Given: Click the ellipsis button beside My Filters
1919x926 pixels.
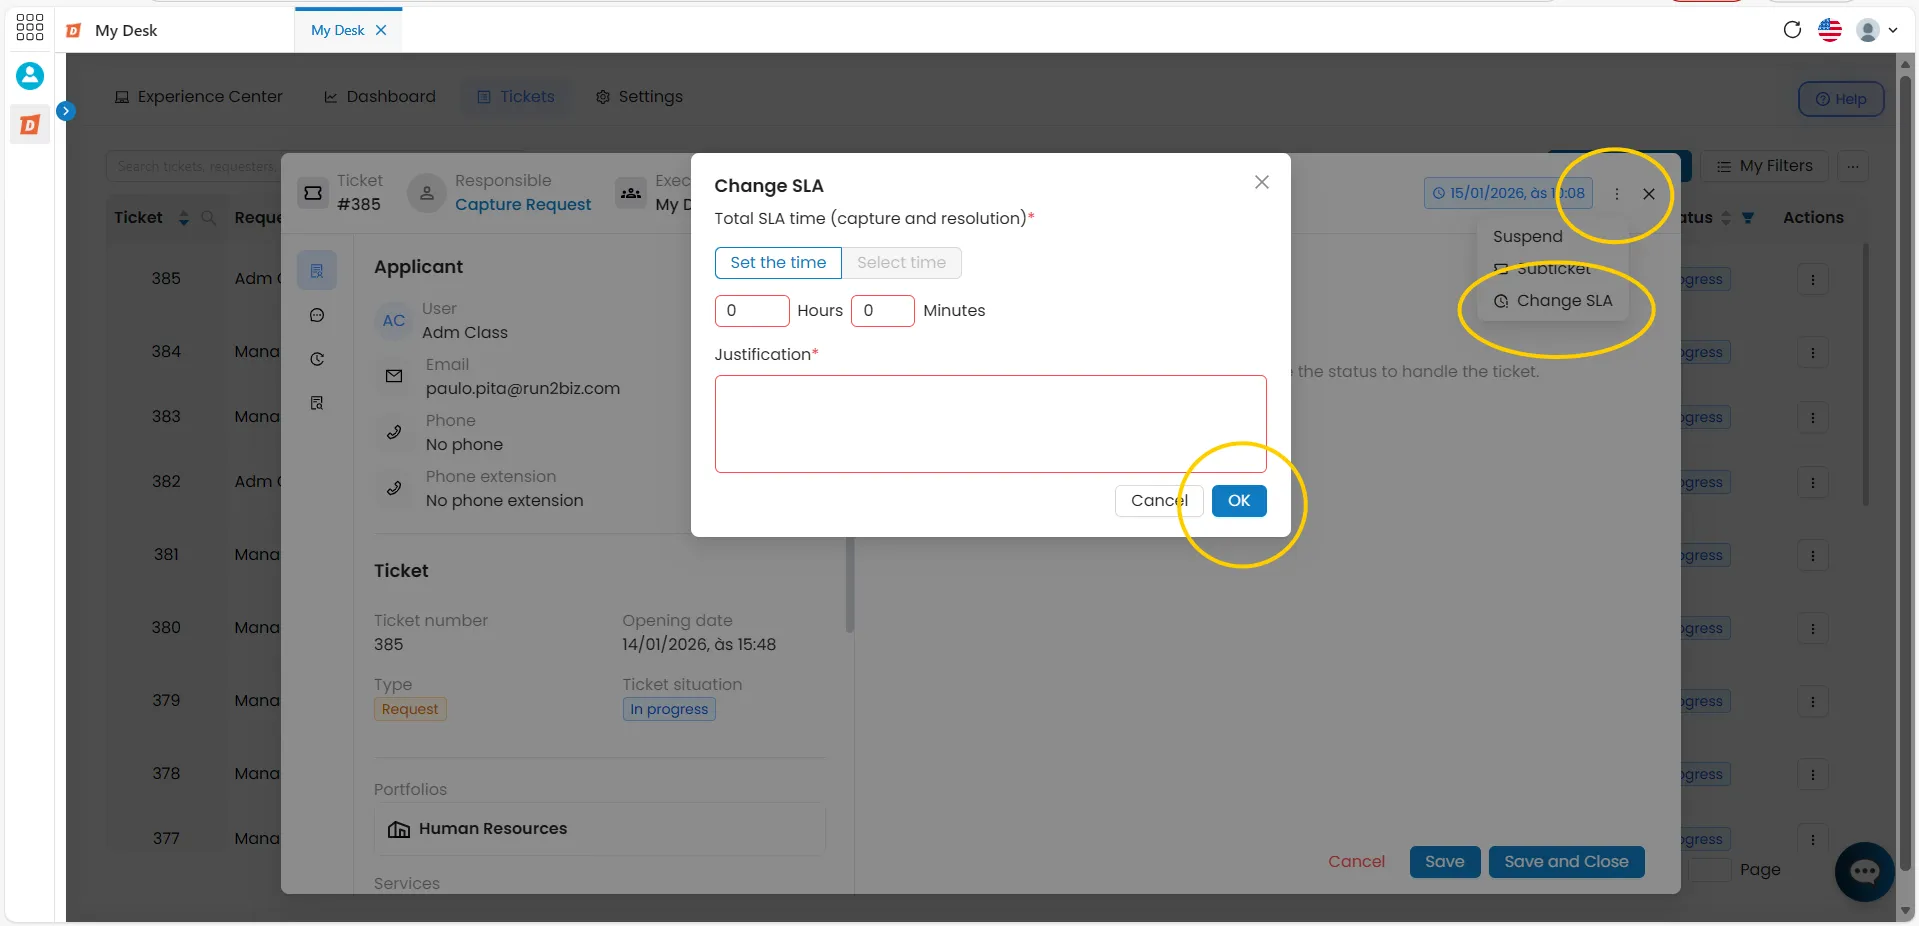Looking at the screenshot, I should click(x=1853, y=166).
